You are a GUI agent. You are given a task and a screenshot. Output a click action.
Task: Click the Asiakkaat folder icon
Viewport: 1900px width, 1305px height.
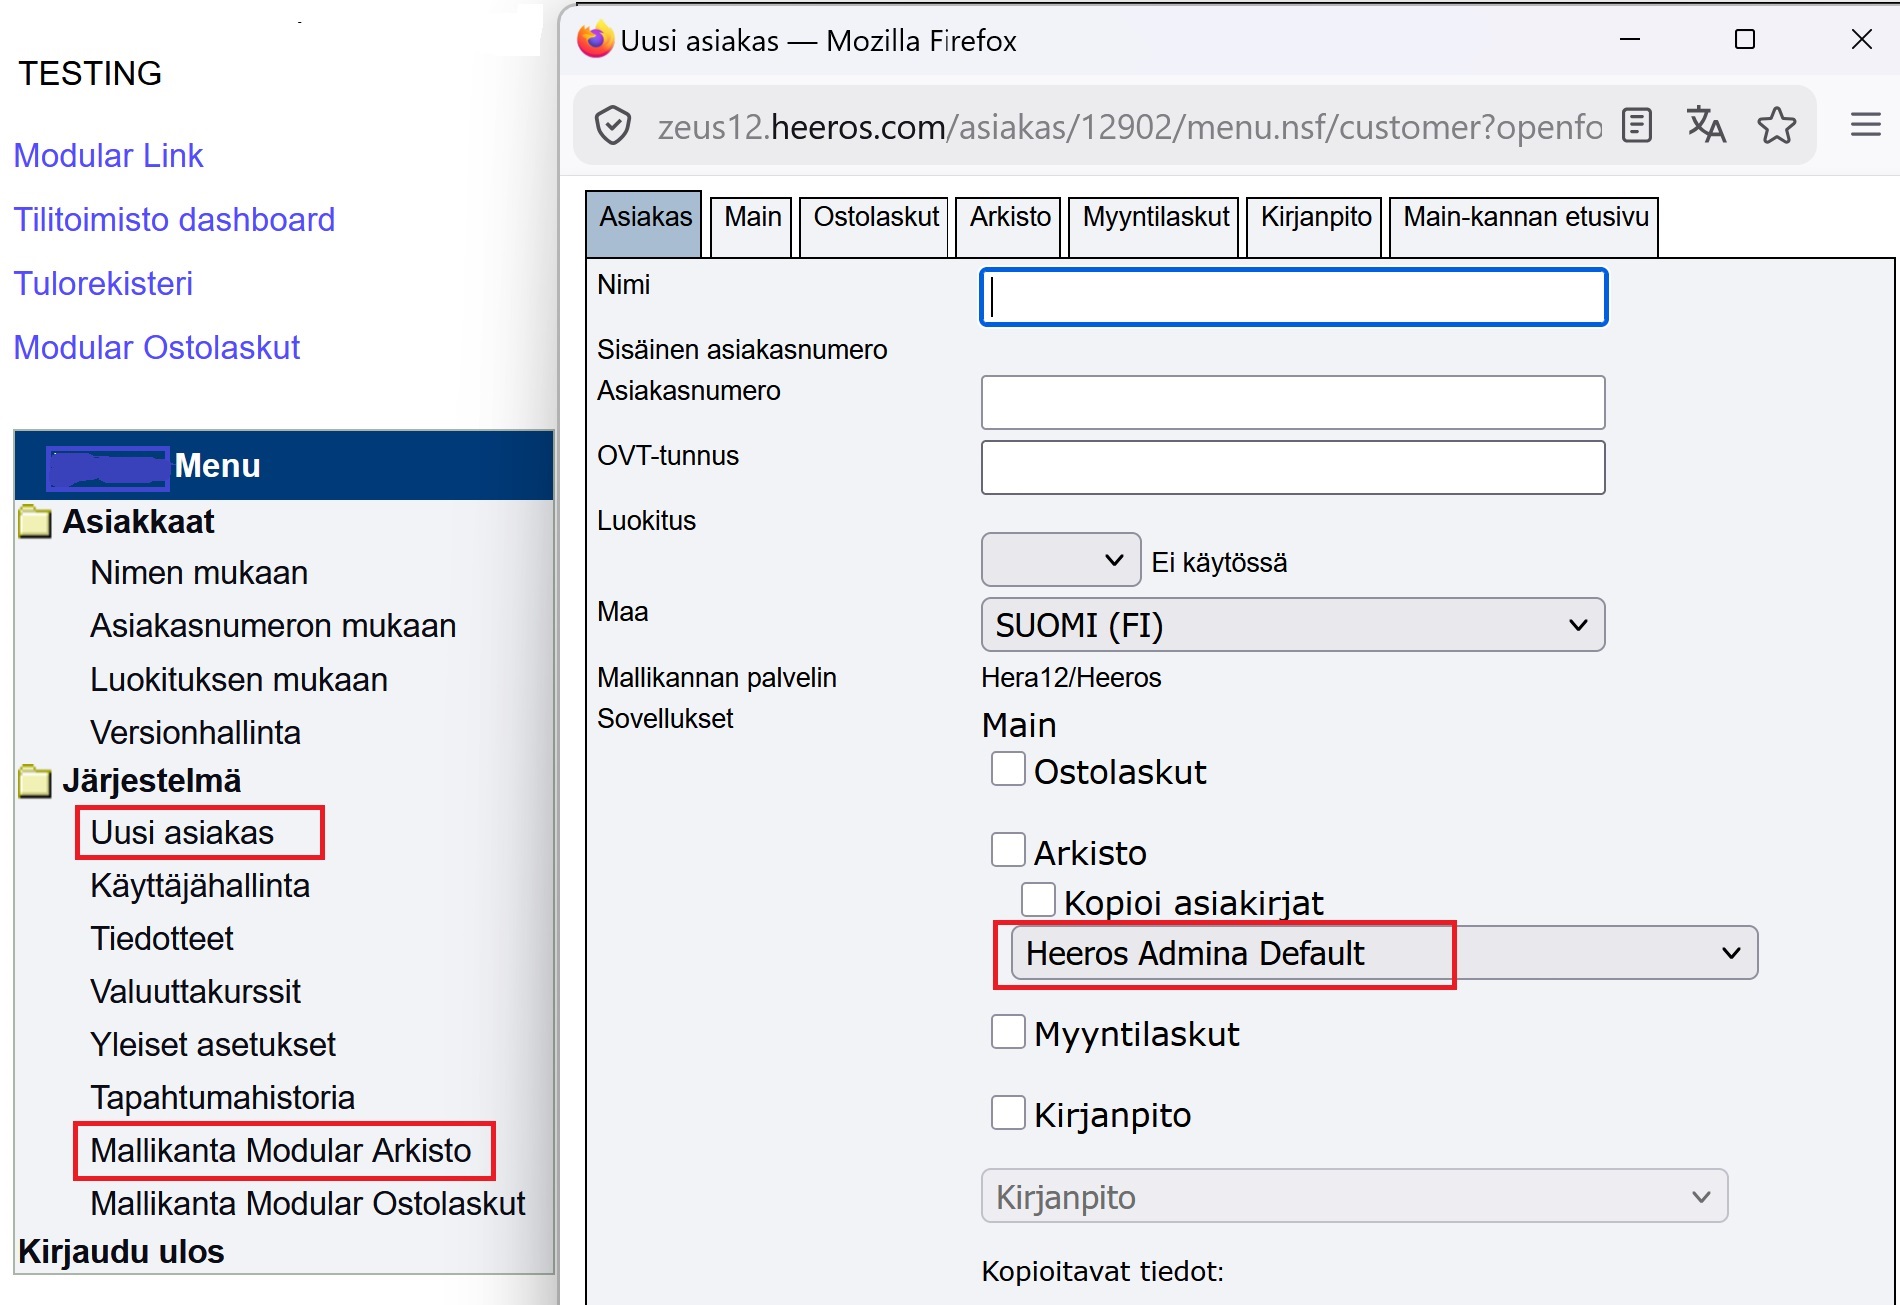35,522
